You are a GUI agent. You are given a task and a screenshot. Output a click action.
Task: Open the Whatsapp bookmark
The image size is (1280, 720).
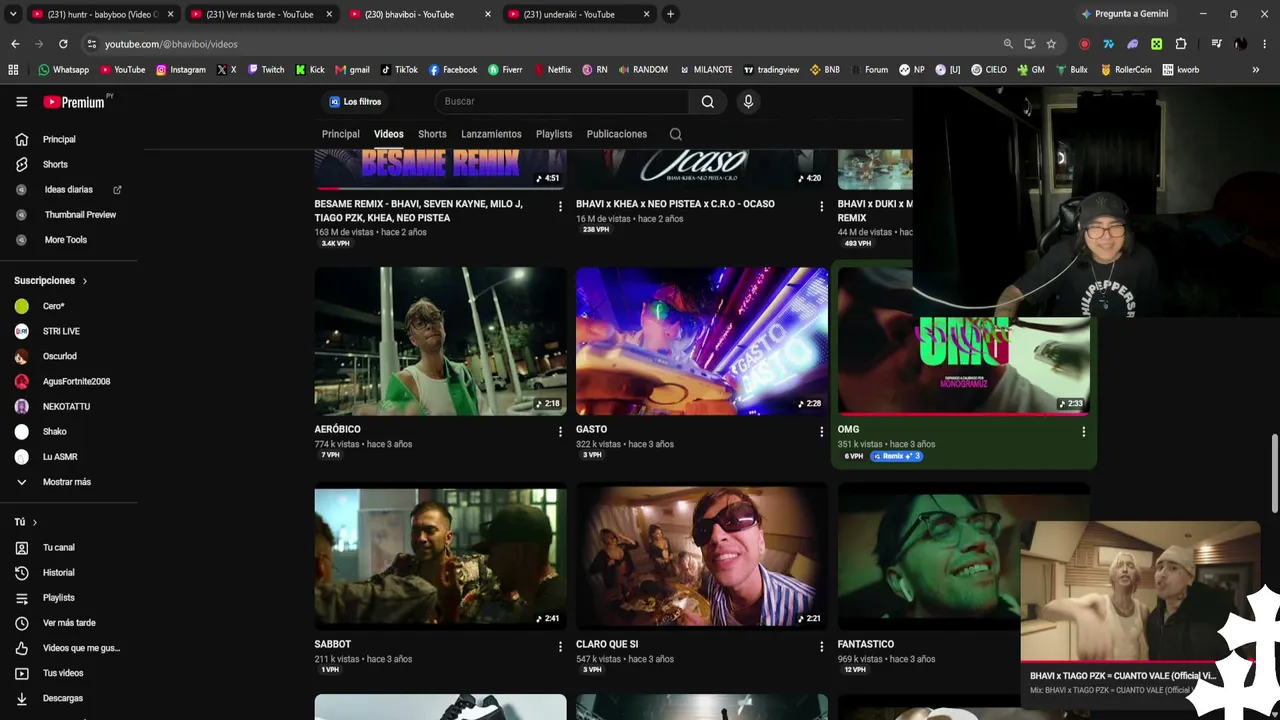63,70
